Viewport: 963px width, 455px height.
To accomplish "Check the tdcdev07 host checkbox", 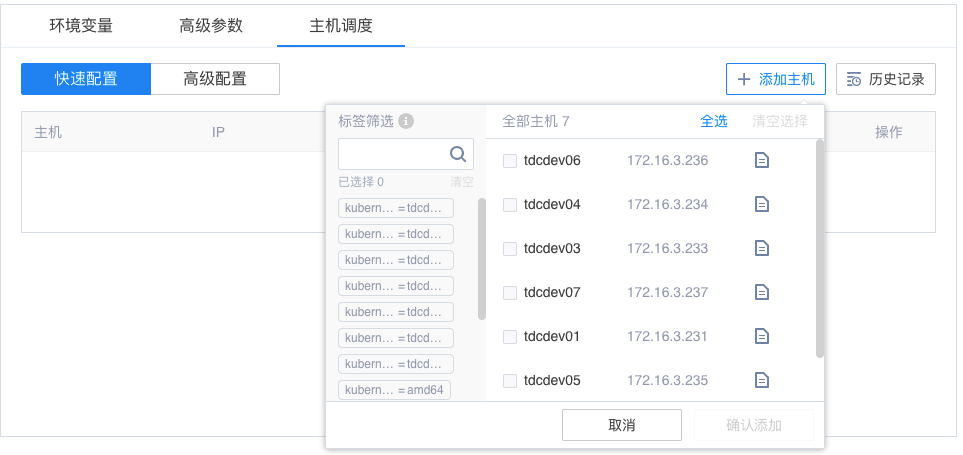I will tap(510, 293).
